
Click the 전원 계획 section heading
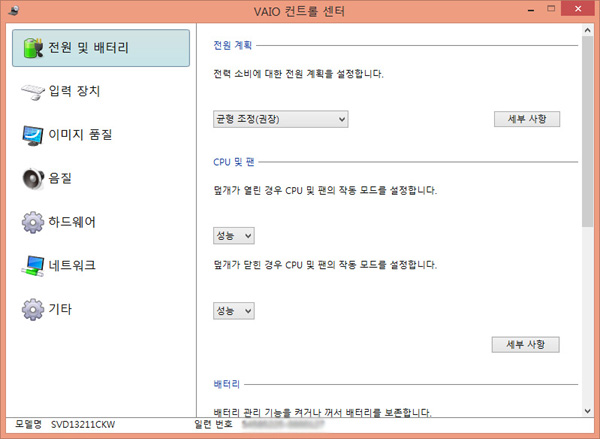(233, 46)
